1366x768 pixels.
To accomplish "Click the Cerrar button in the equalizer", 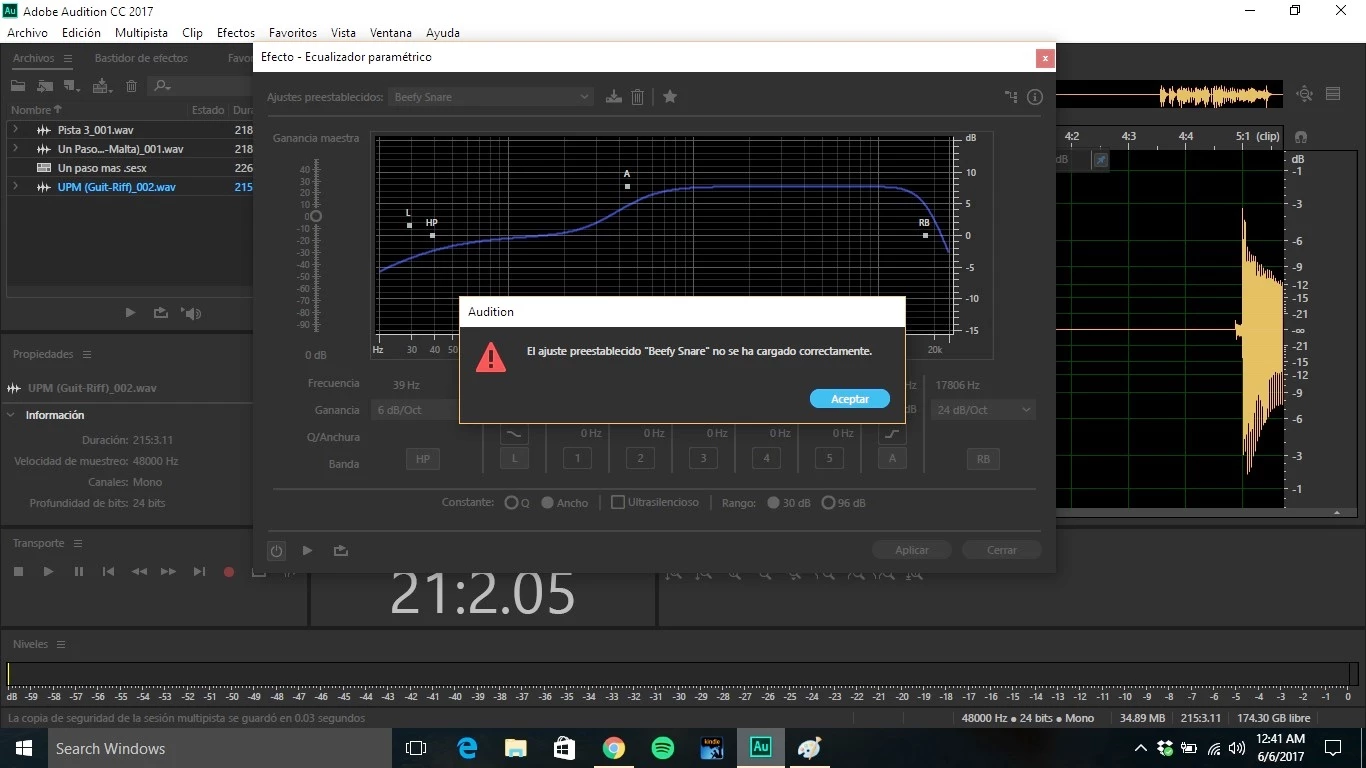I will tap(1001, 550).
